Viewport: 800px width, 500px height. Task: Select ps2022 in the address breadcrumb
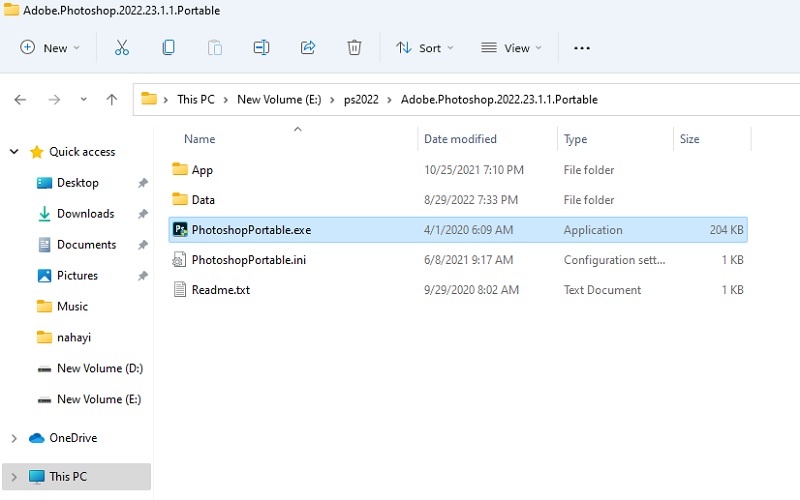(361, 99)
